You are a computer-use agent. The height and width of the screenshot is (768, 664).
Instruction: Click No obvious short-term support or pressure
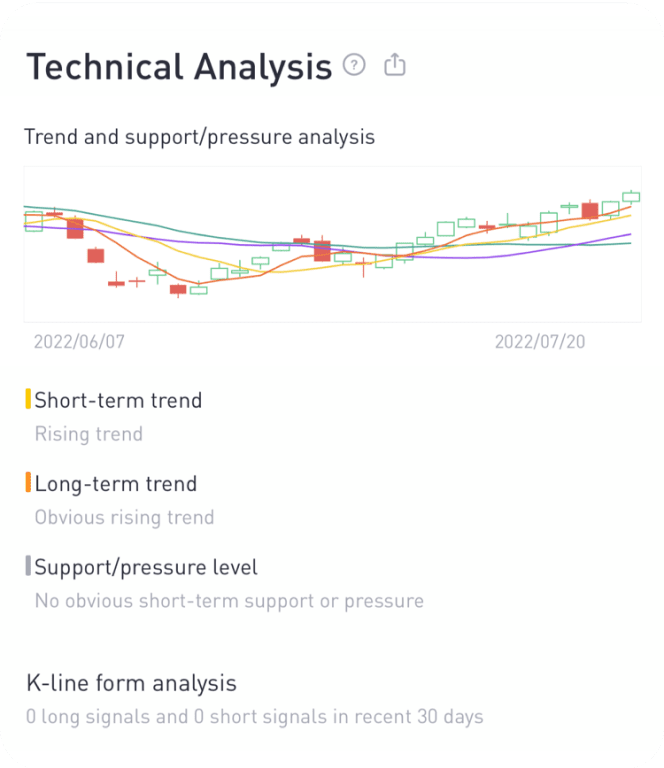click(229, 601)
